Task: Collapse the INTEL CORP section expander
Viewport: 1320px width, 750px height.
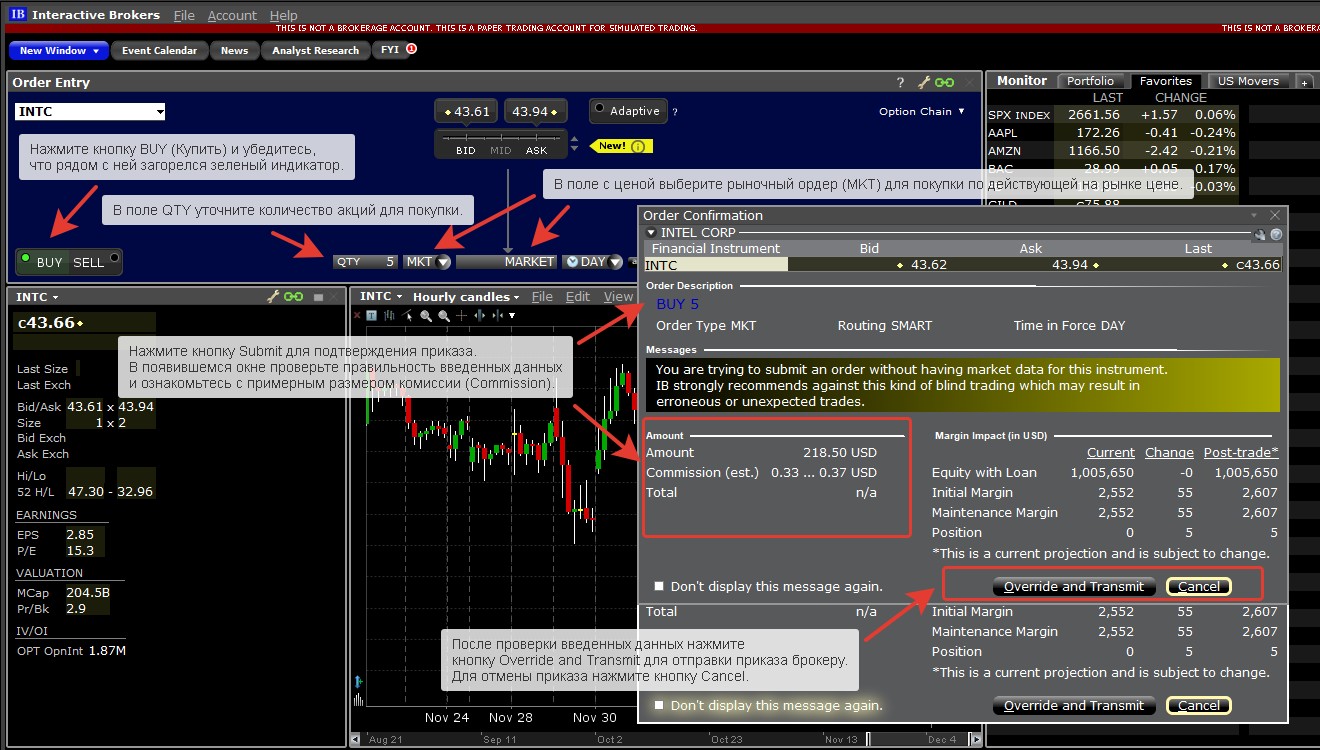Action: coord(652,232)
